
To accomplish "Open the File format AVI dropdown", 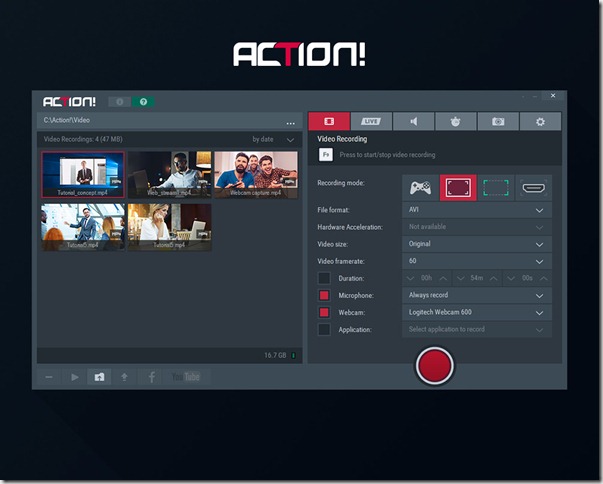I will [x=477, y=210].
